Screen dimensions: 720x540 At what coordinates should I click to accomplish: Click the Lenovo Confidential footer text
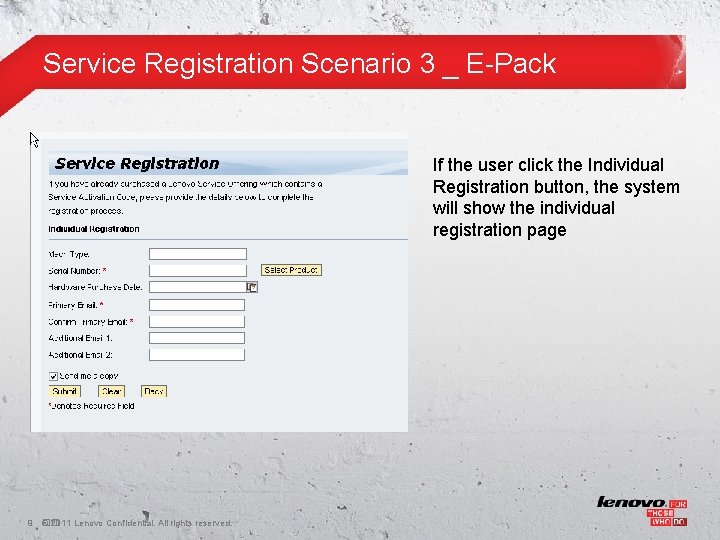click(x=136, y=523)
